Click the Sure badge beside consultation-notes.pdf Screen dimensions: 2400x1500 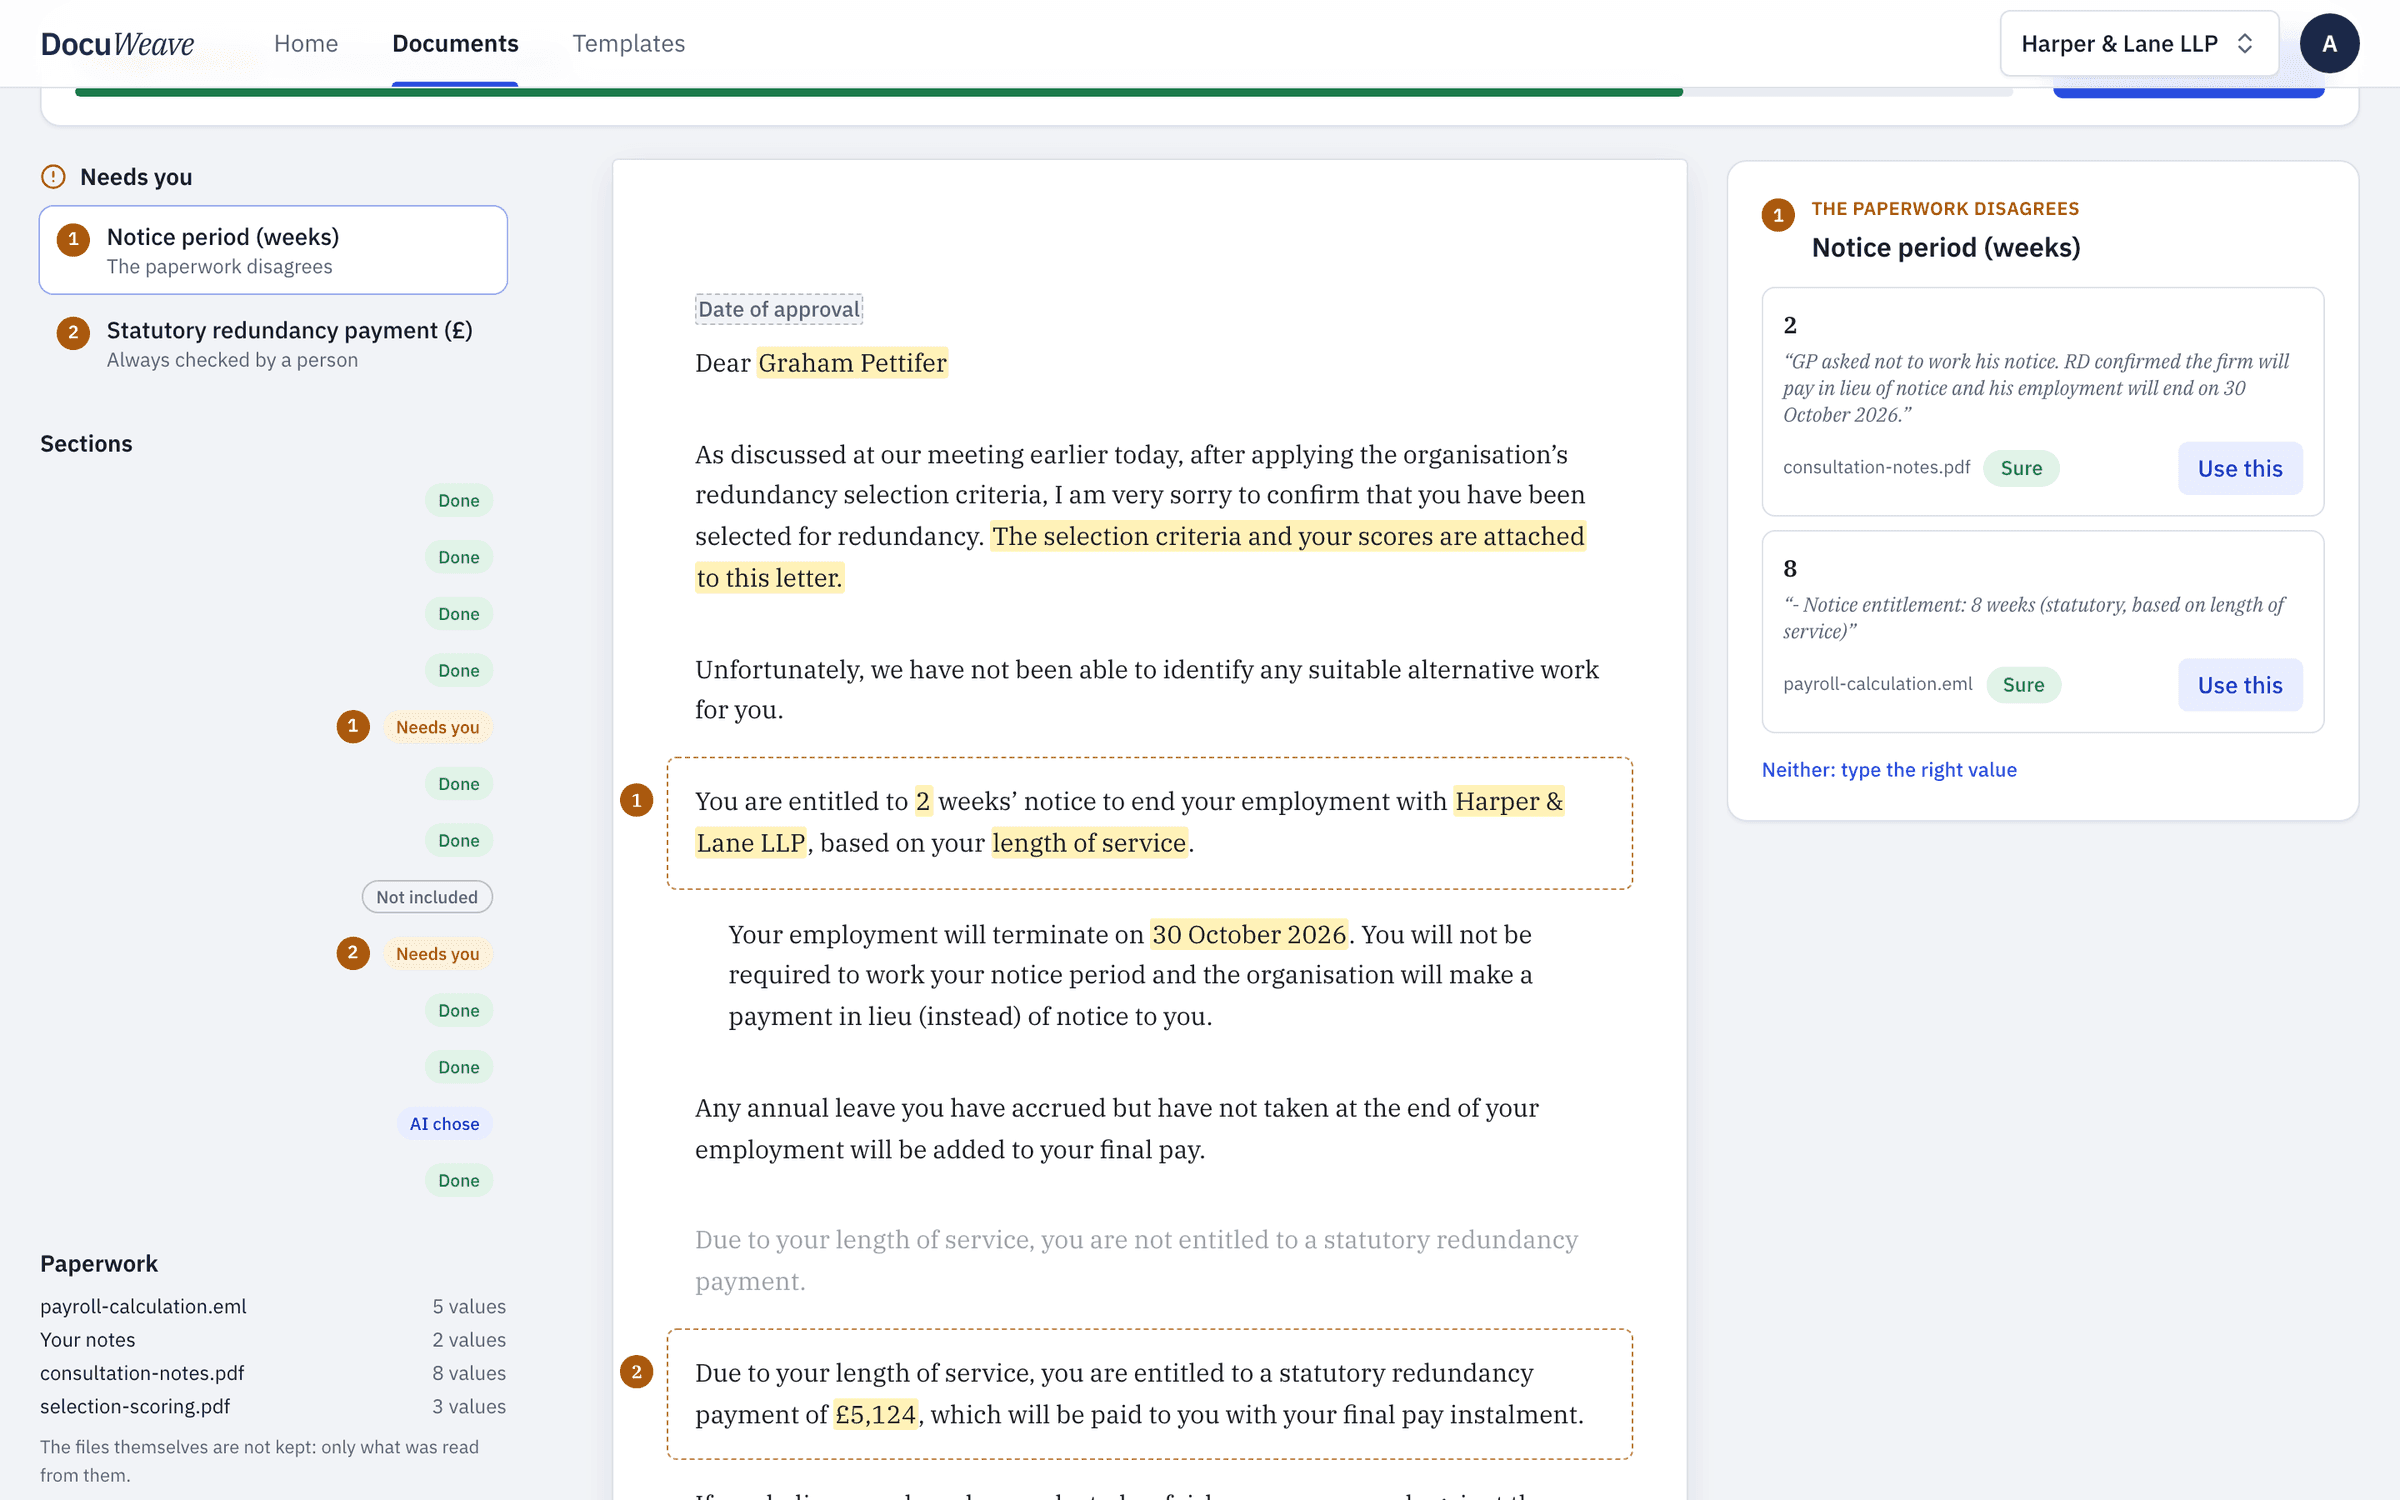2020,468
